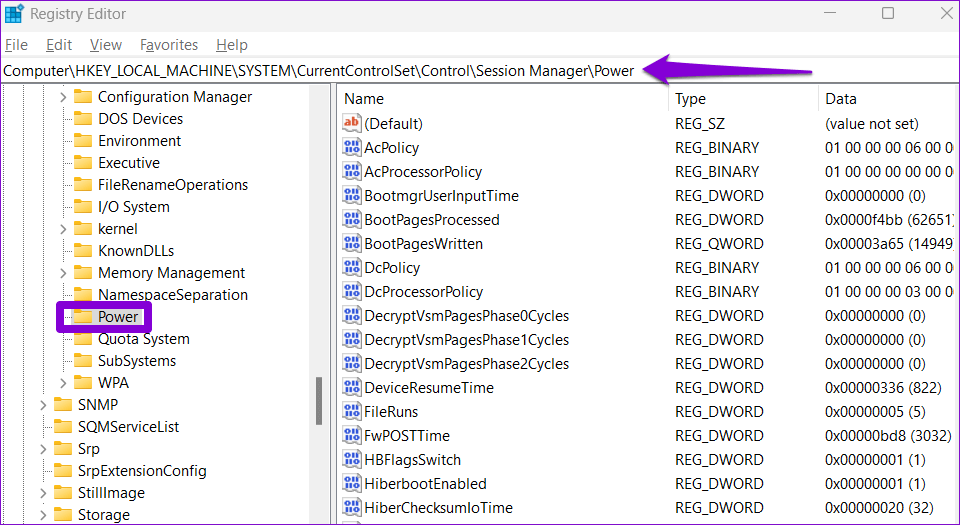The image size is (960, 525).
Task: Click the FileRuns value icon
Action: pyautogui.click(x=351, y=411)
